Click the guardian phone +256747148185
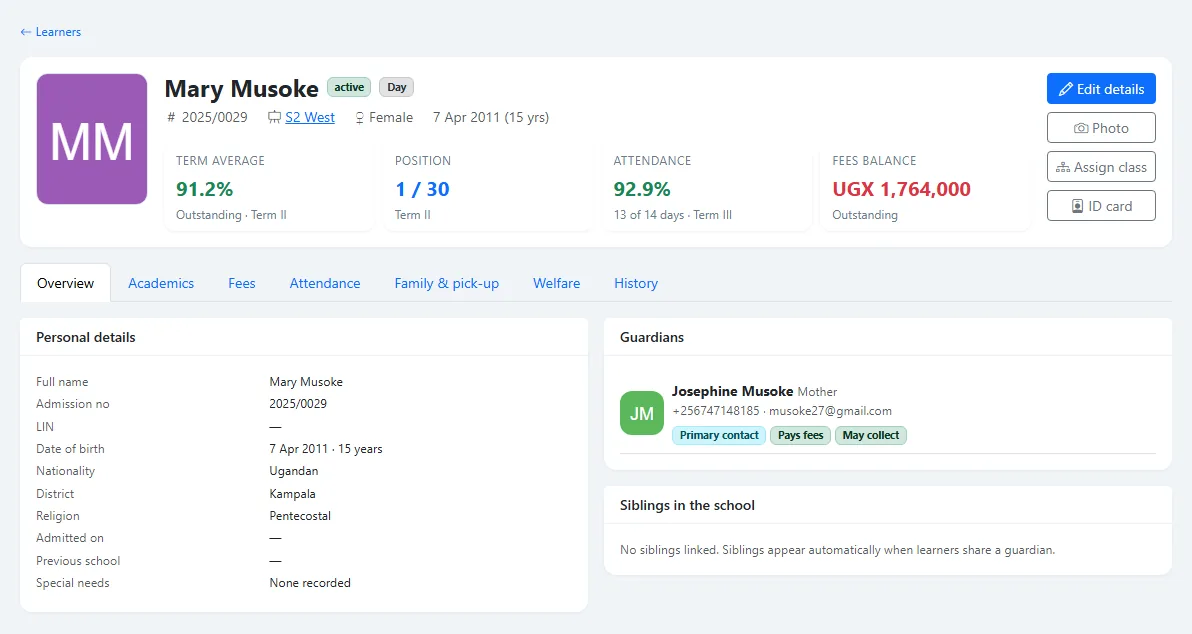The height and width of the screenshot is (634, 1192). 715,411
